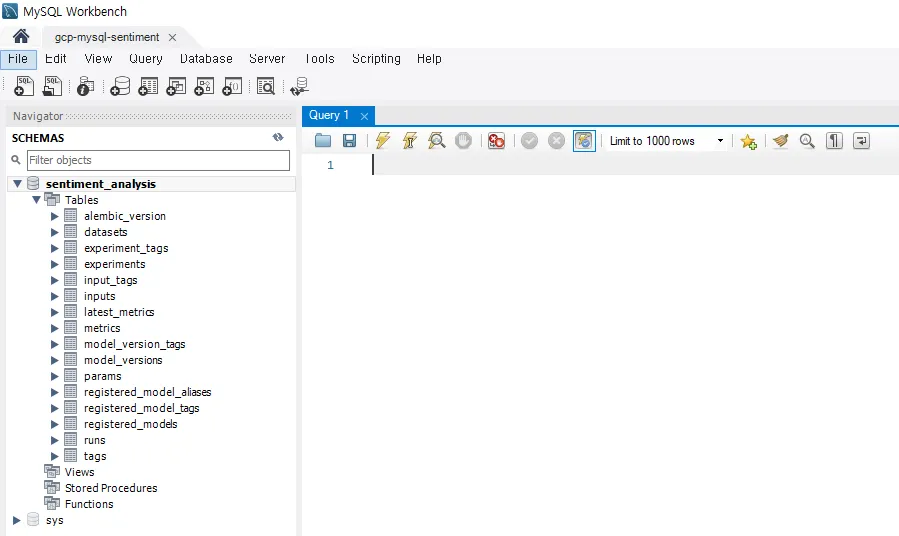
Task: Expand the alembic_version table
Action: (x=54, y=216)
